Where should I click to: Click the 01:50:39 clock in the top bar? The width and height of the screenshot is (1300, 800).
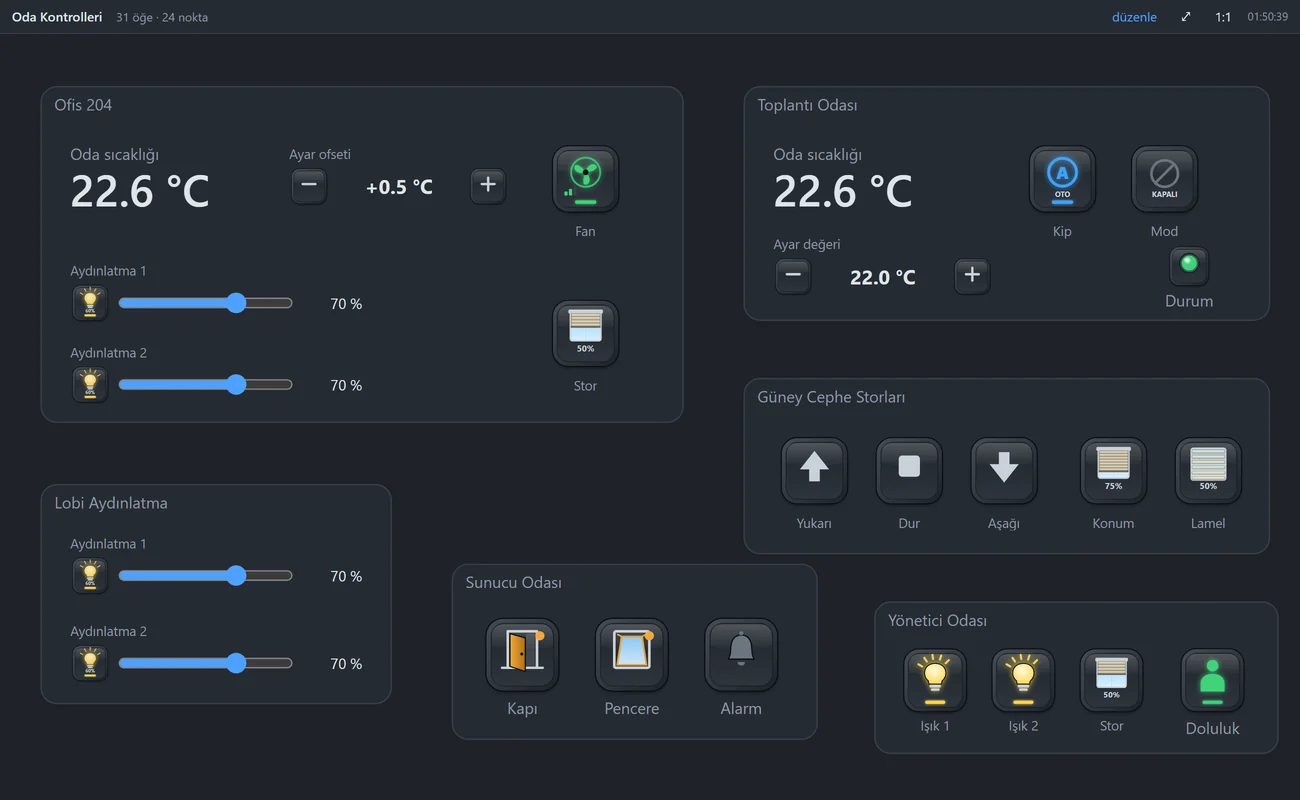click(x=1267, y=17)
